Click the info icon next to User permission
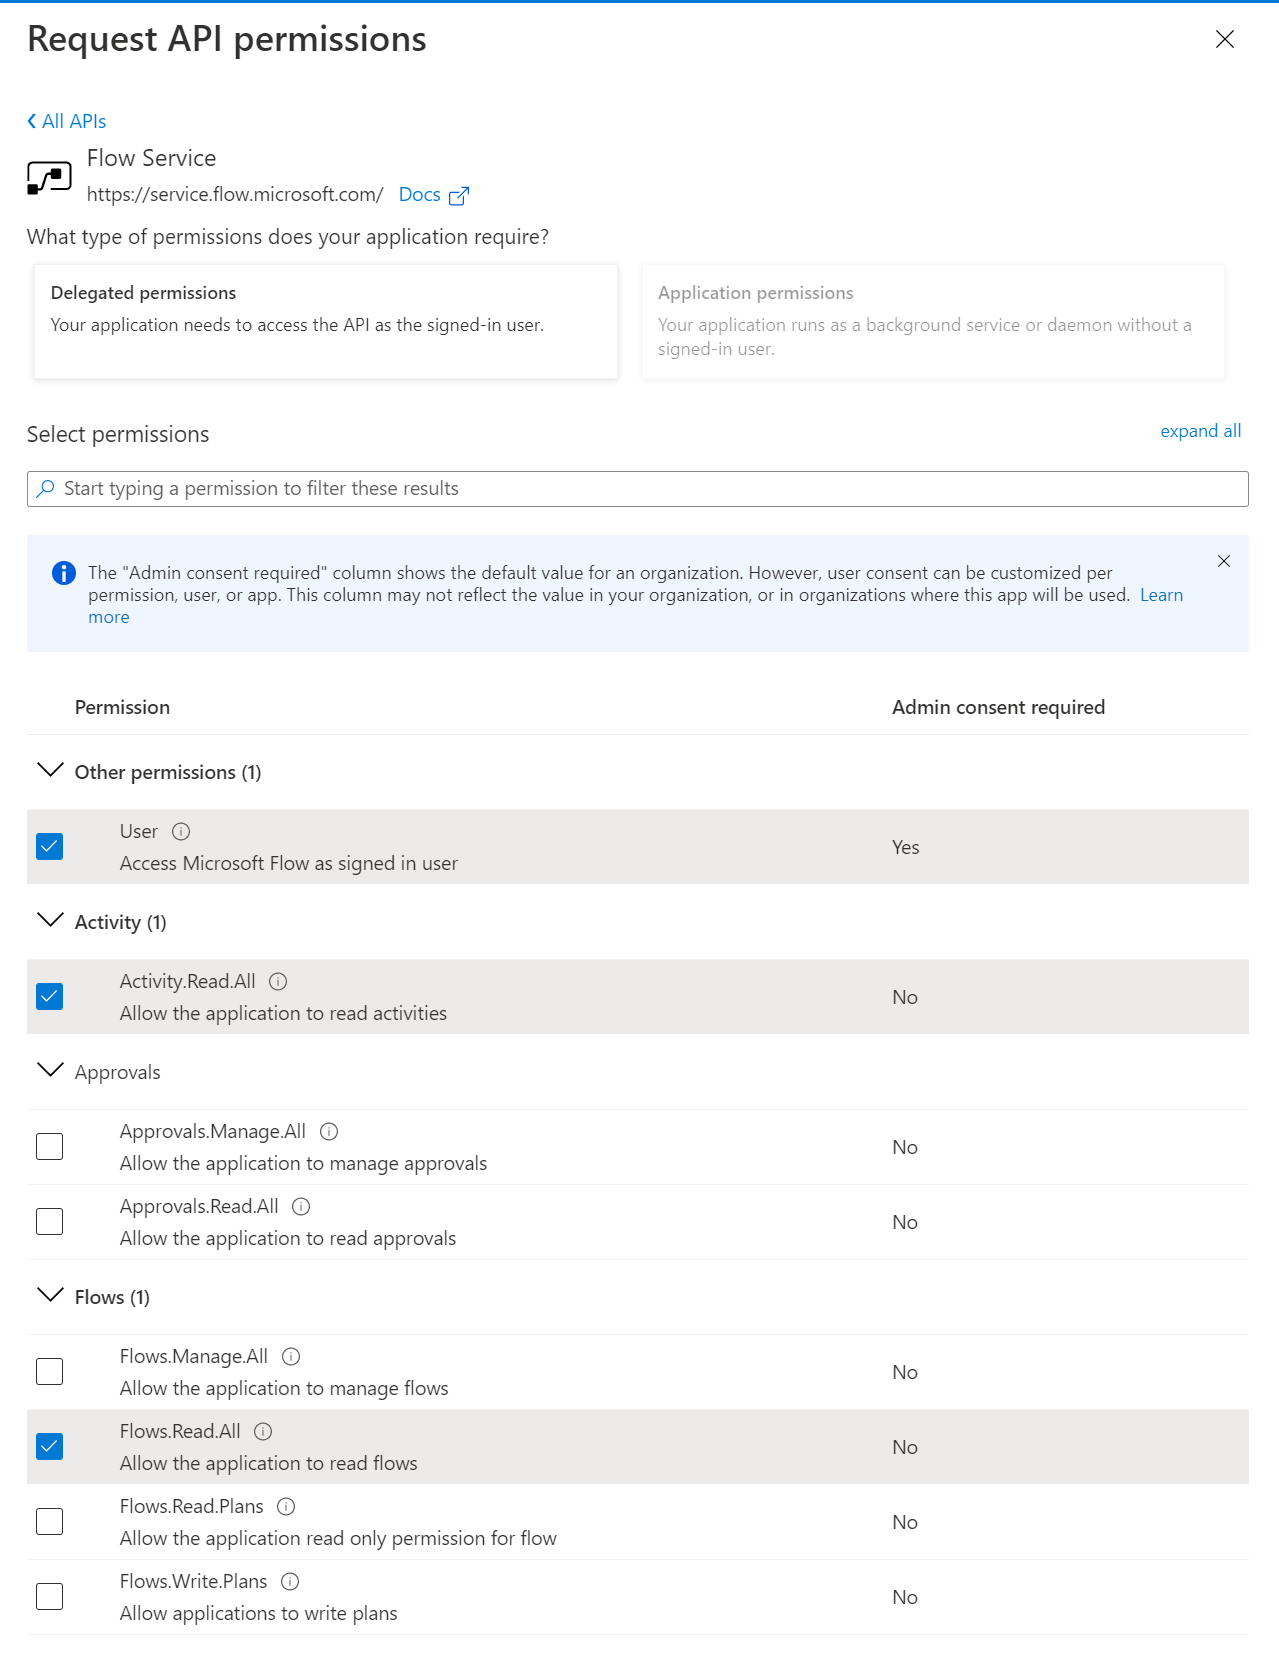Viewport: 1279px width, 1657px height. pos(181,831)
